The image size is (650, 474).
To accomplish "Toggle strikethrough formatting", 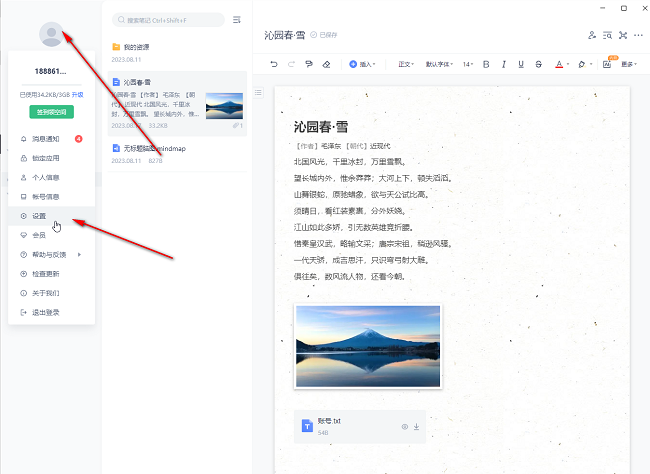I will tap(538, 64).
